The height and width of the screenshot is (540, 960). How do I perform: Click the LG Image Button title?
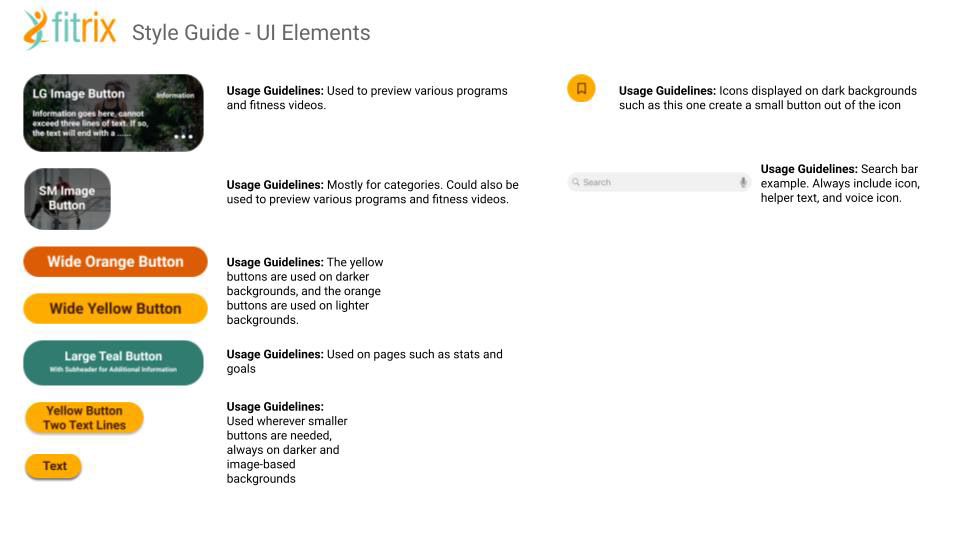tap(79, 94)
